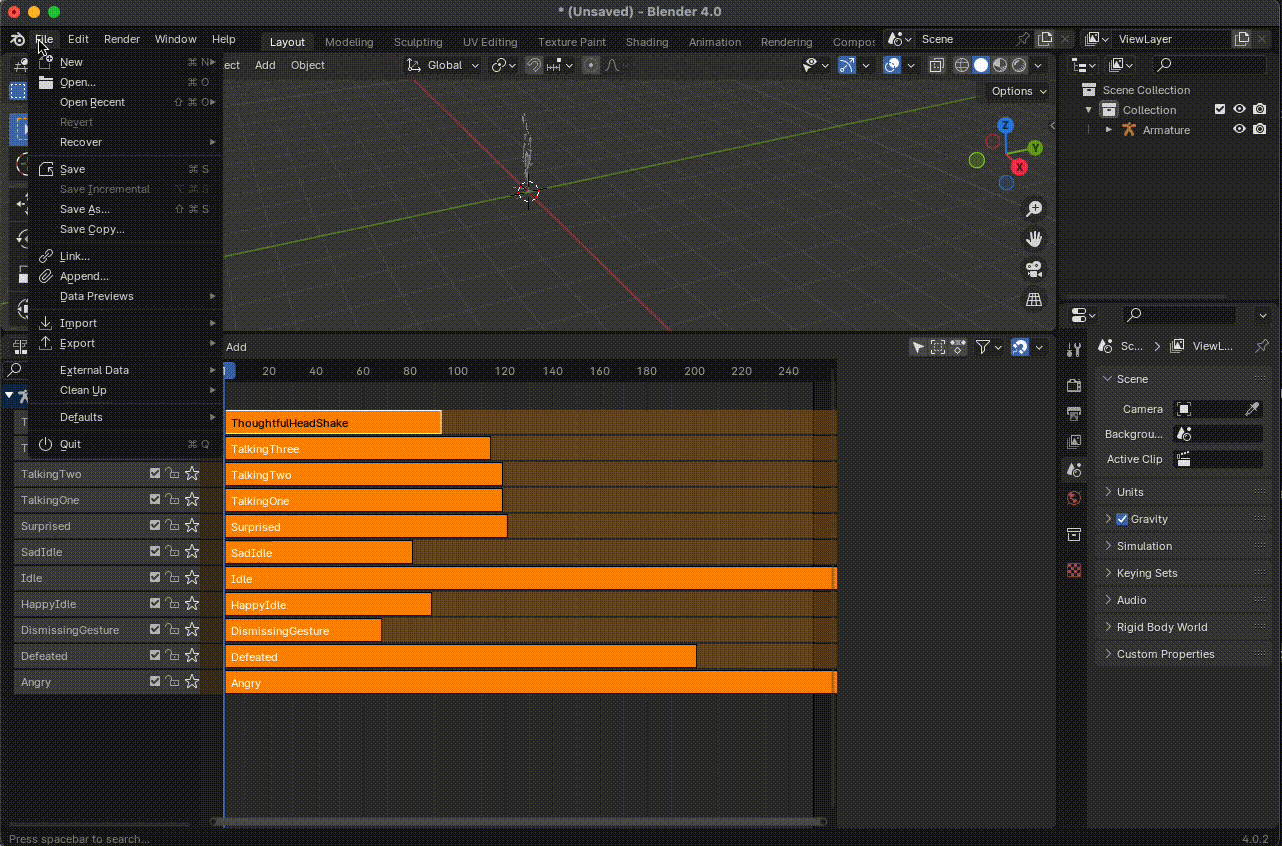Open Texture properties checkerboard icon
1282x846 pixels.
pos(1074,570)
